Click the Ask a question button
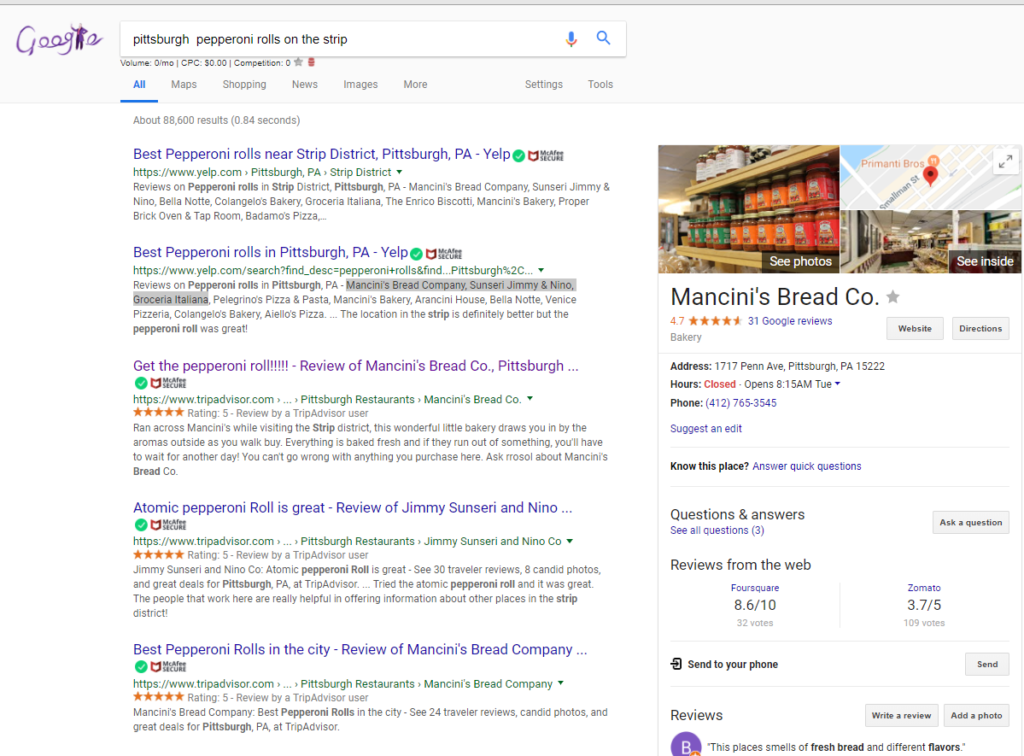This screenshot has width=1024, height=756. [970, 522]
